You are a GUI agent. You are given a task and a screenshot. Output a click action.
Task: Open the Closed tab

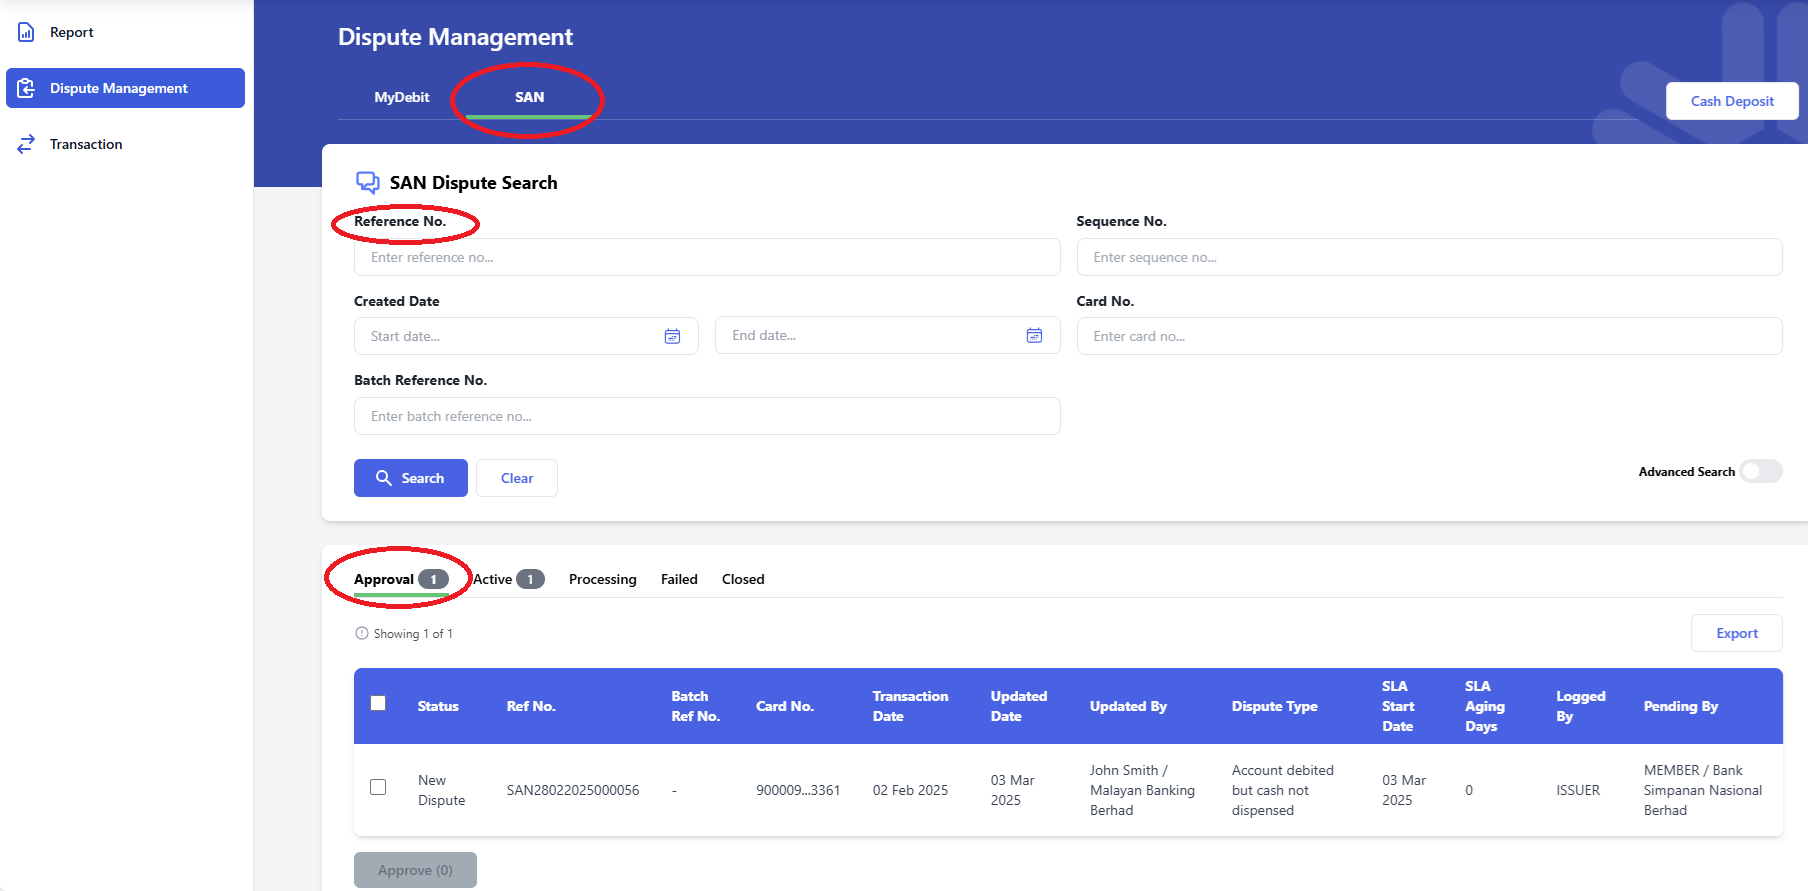[743, 579]
